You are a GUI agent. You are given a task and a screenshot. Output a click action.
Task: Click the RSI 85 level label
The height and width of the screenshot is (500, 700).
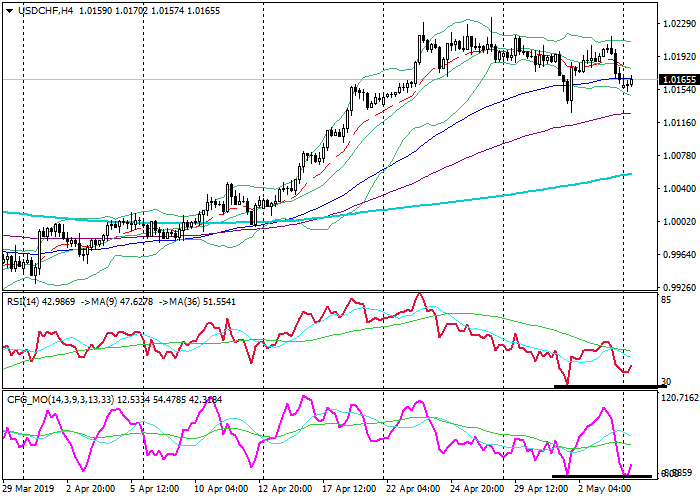point(666,299)
